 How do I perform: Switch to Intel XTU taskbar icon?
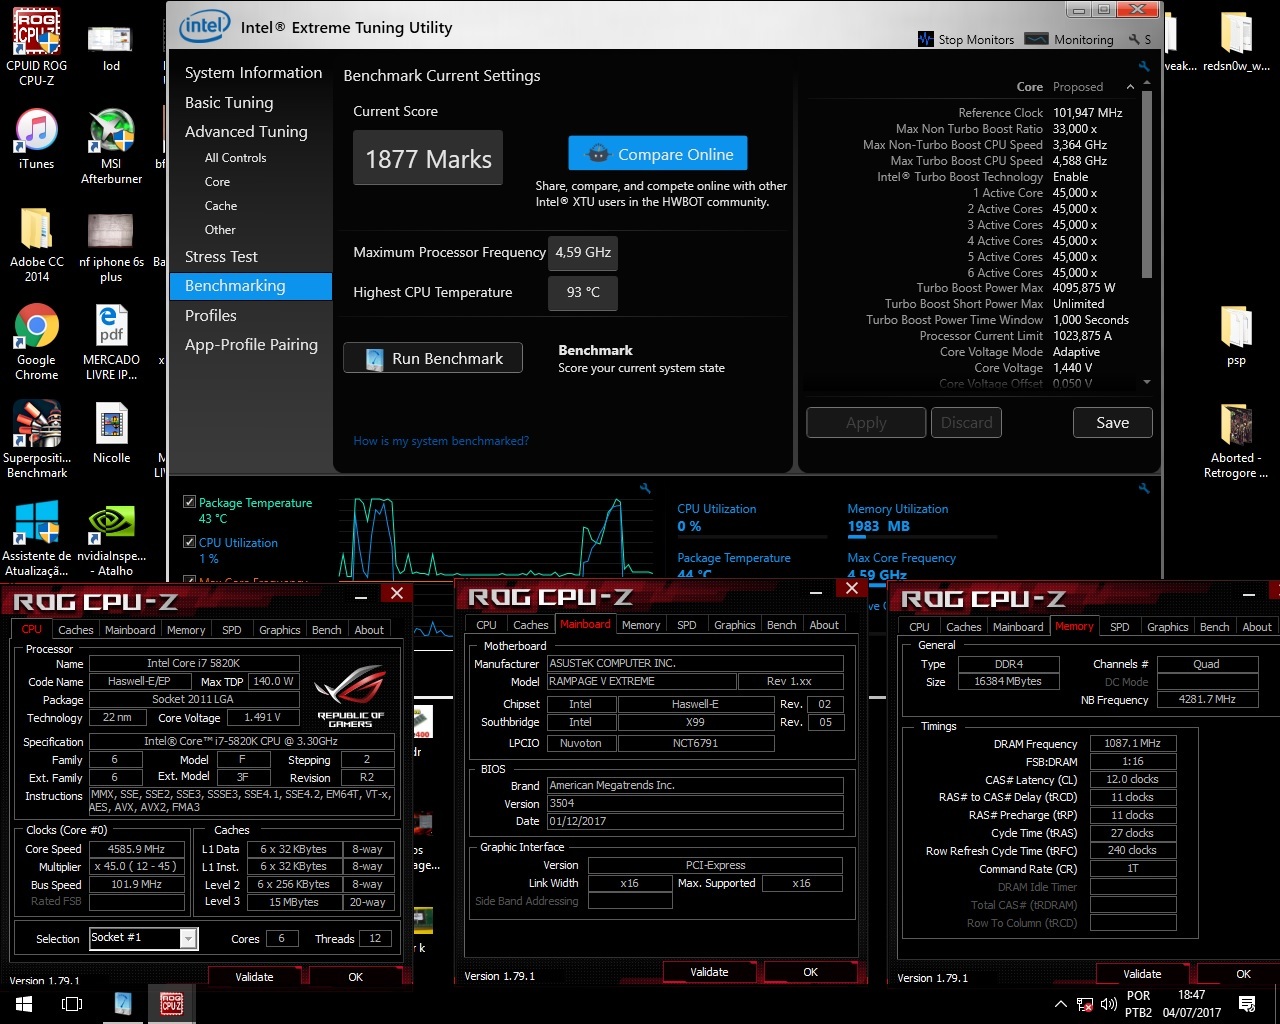pyautogui.click(x=123, y=1004)
